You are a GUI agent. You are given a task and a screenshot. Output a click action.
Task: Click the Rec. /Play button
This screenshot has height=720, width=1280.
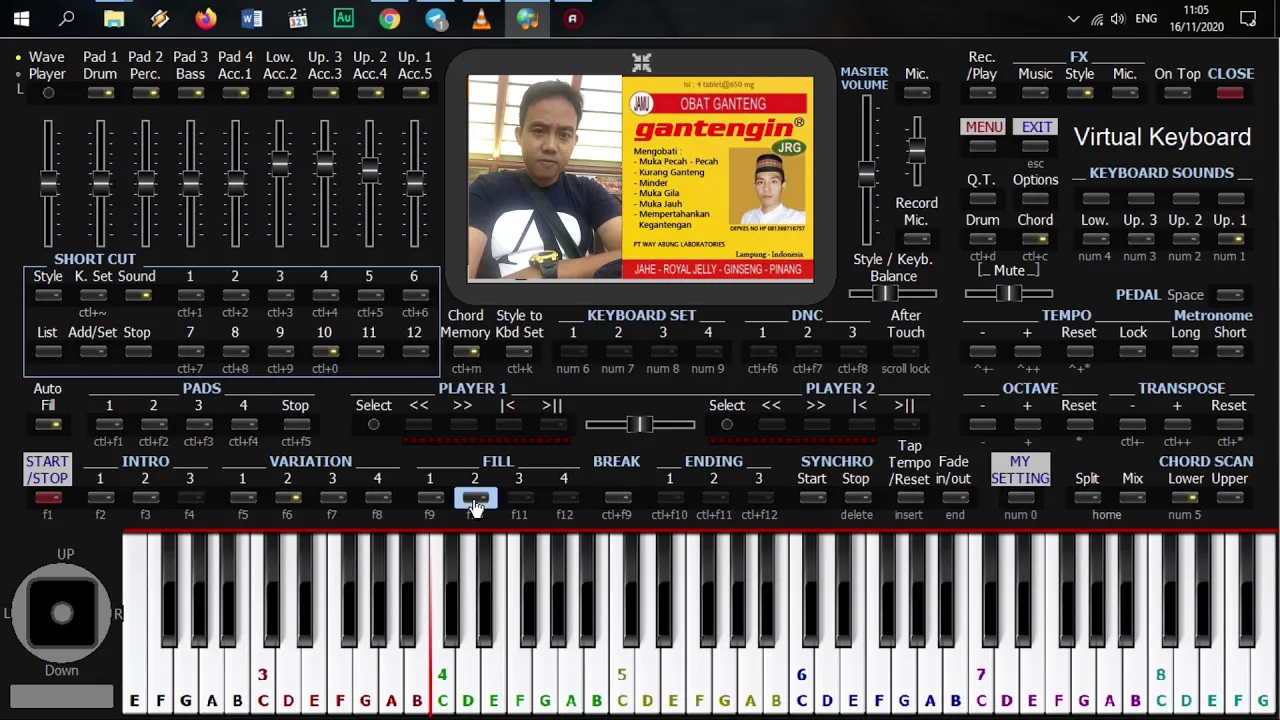982,93
